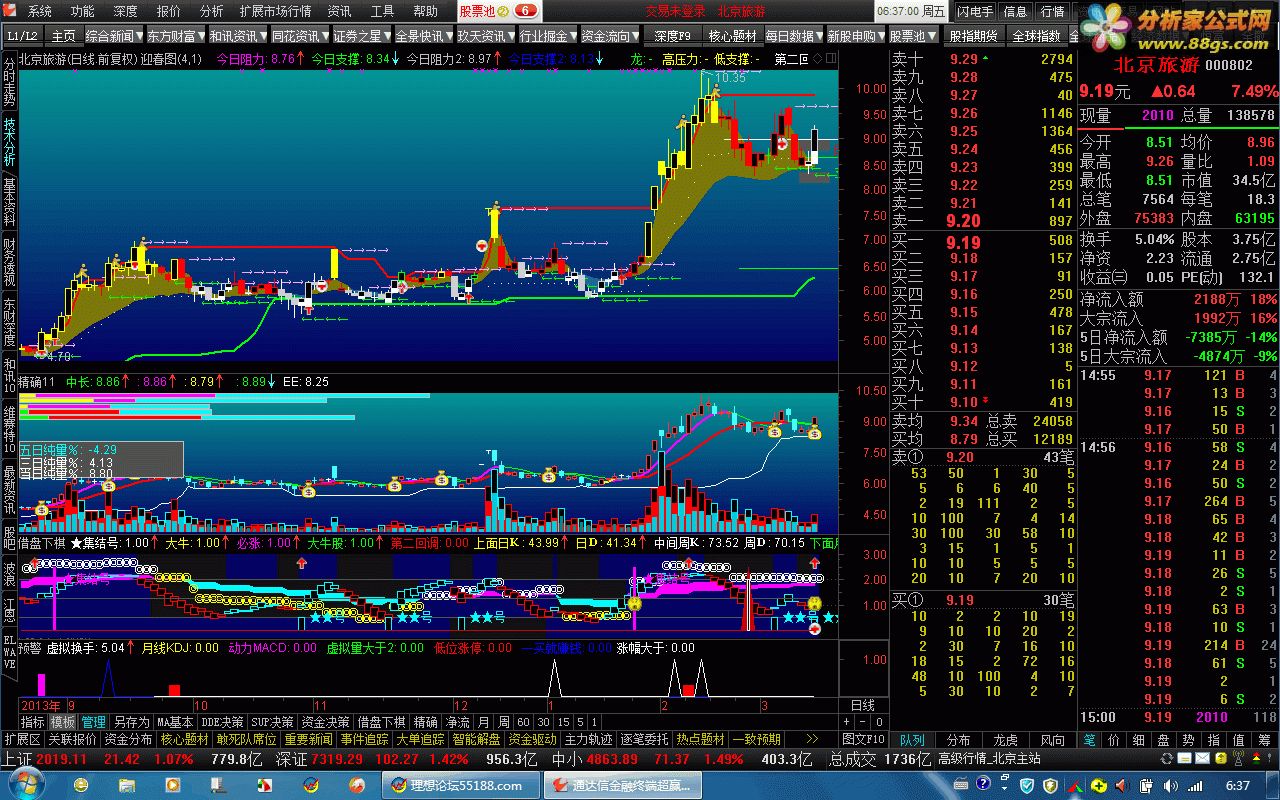Open the 关联报价 bottom panel tab

tap(72, 739)
